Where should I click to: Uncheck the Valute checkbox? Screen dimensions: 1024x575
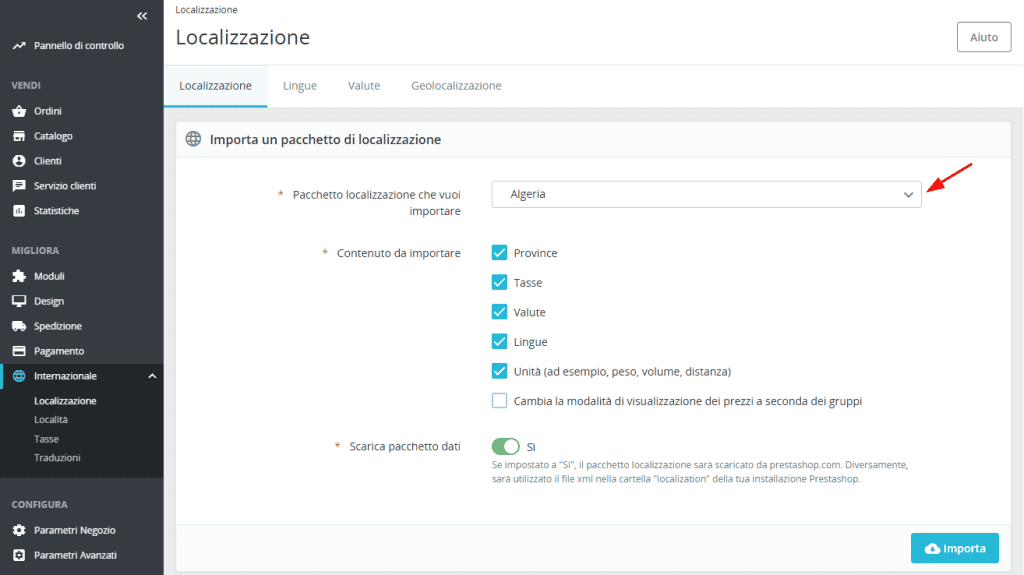pos(500,312)
